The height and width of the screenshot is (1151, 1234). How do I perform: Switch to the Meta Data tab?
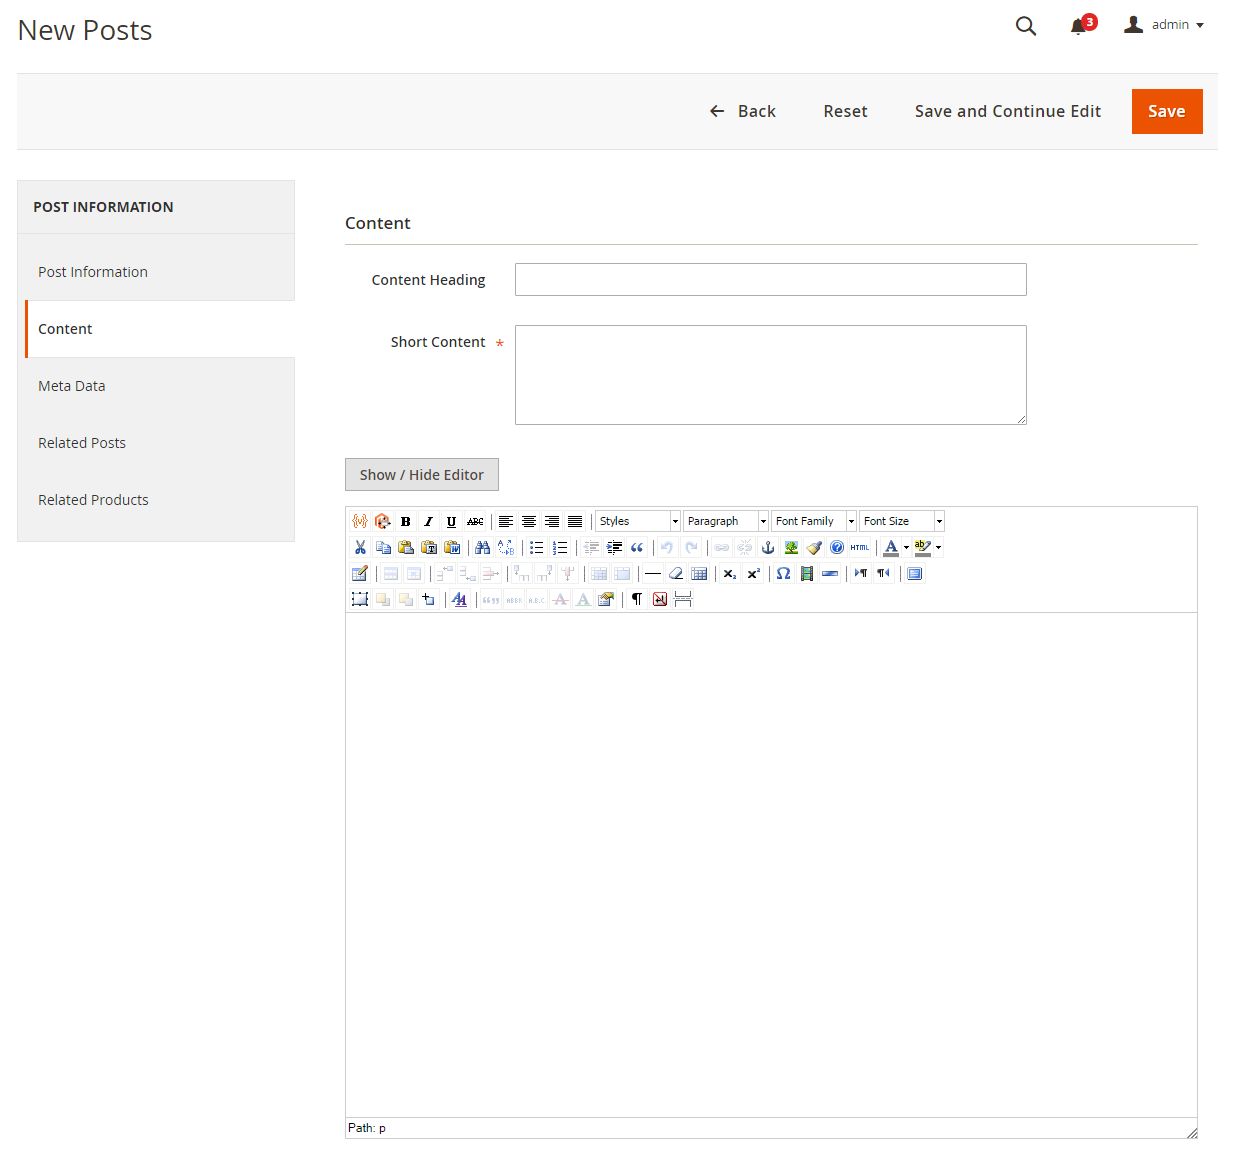point(72,386)
